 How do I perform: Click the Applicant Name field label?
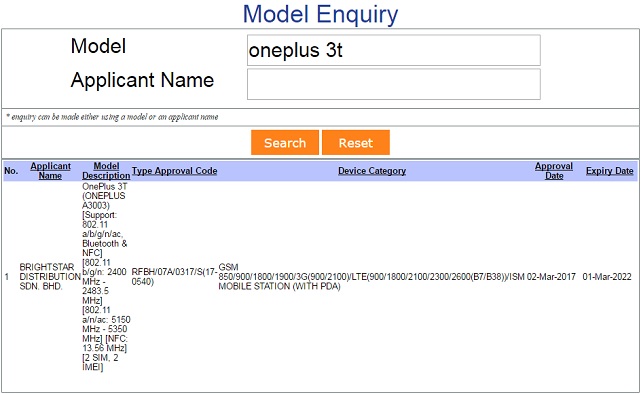[142, 80]
